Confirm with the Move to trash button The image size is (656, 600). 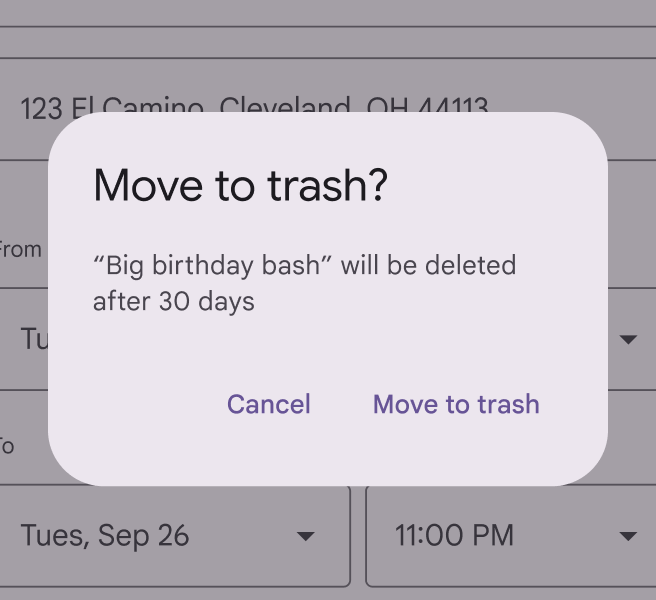coord(456,404)
